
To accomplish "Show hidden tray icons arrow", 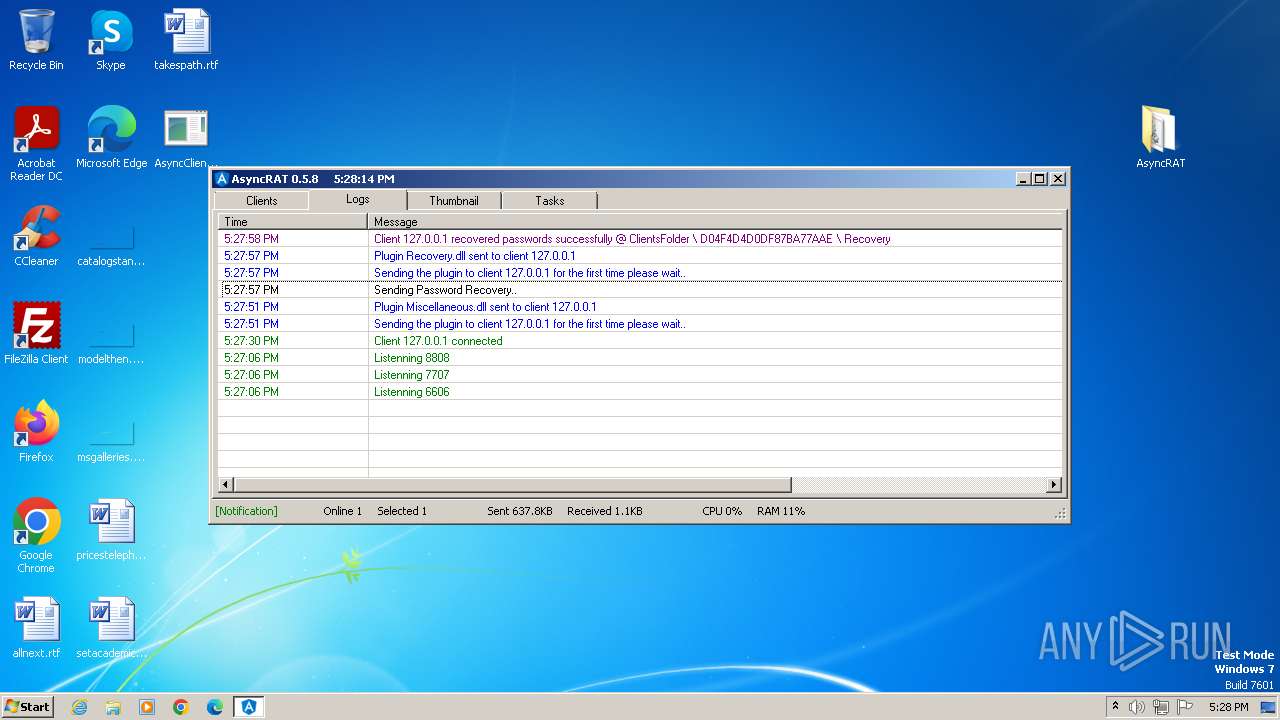I will pos(1115,707).
